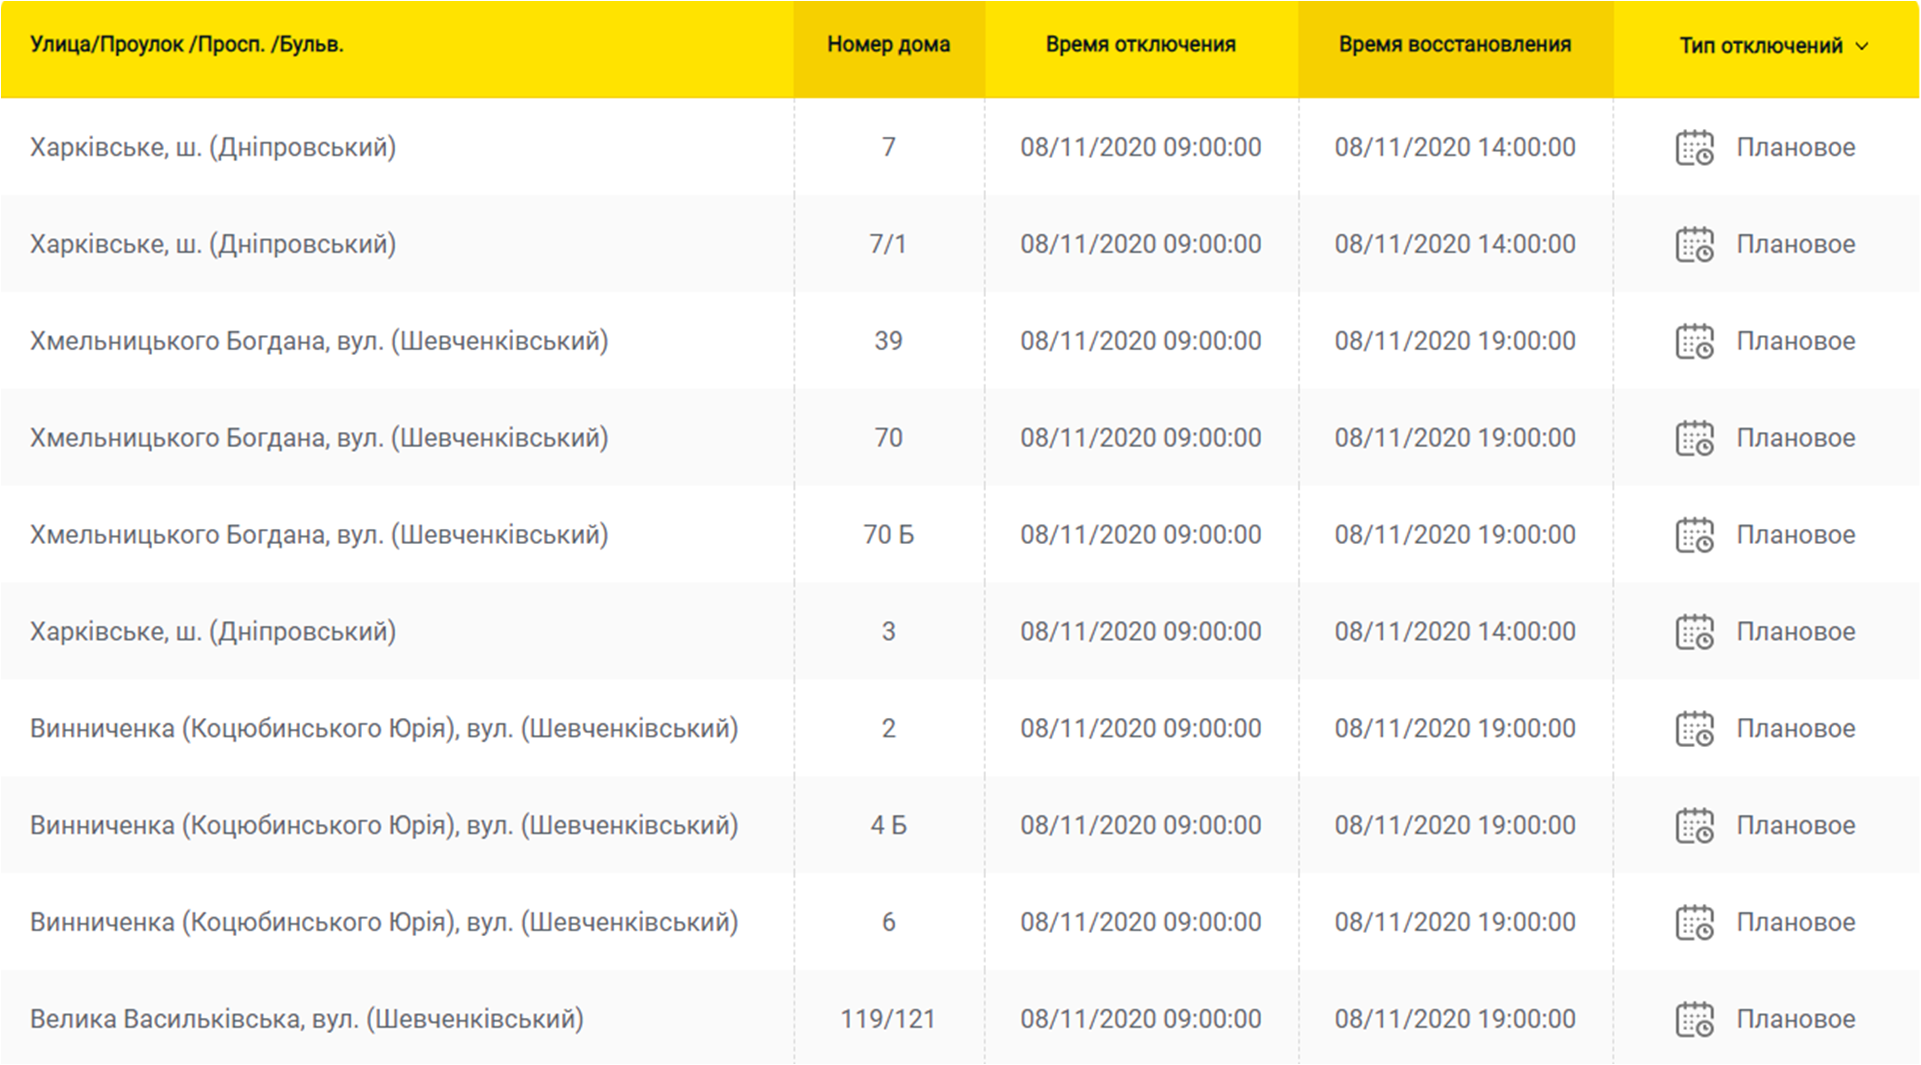Expand the Тип отключений dropdown chevron
This screenshot has height=1065, width=1921.
pos(1862,46)
